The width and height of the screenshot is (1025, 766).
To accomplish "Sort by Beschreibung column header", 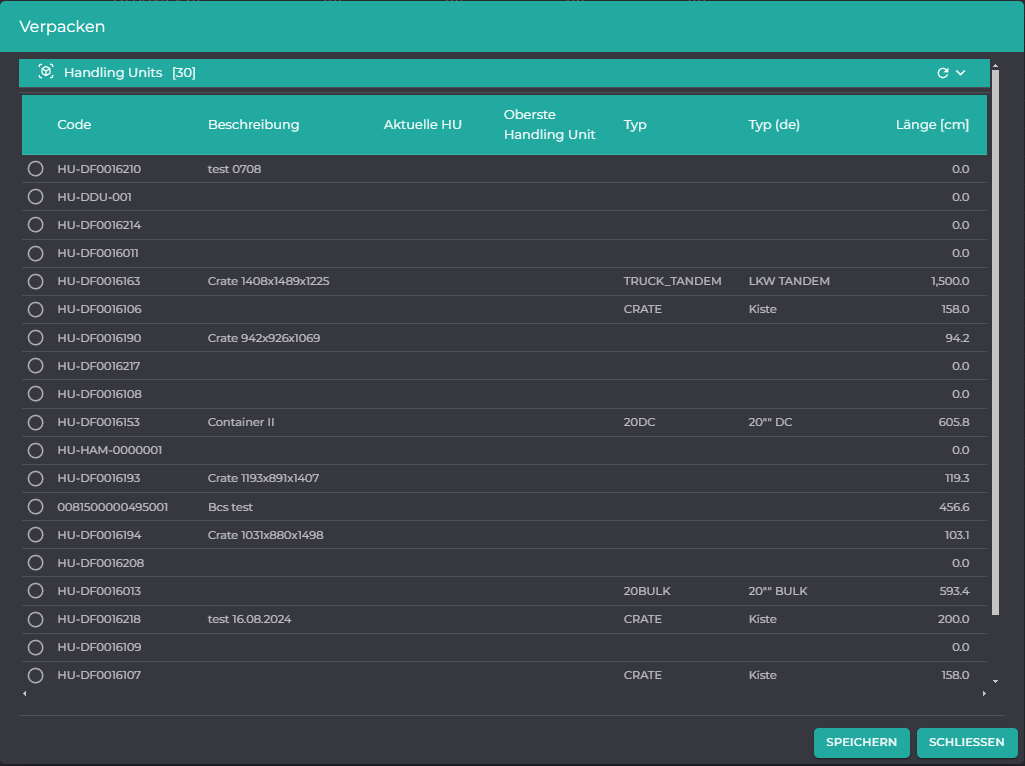I will click(x=254, y=125).
